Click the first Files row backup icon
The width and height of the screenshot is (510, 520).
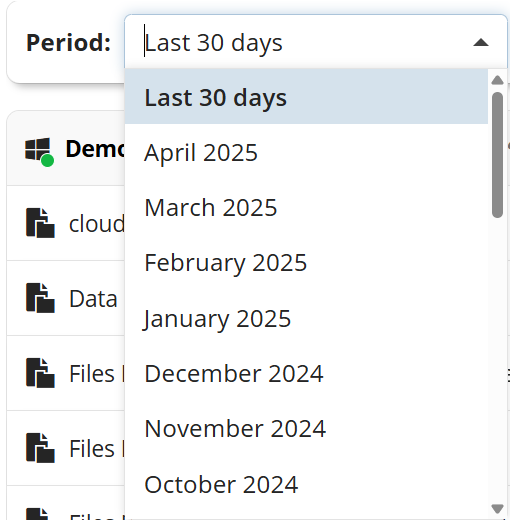pos(40,373)
